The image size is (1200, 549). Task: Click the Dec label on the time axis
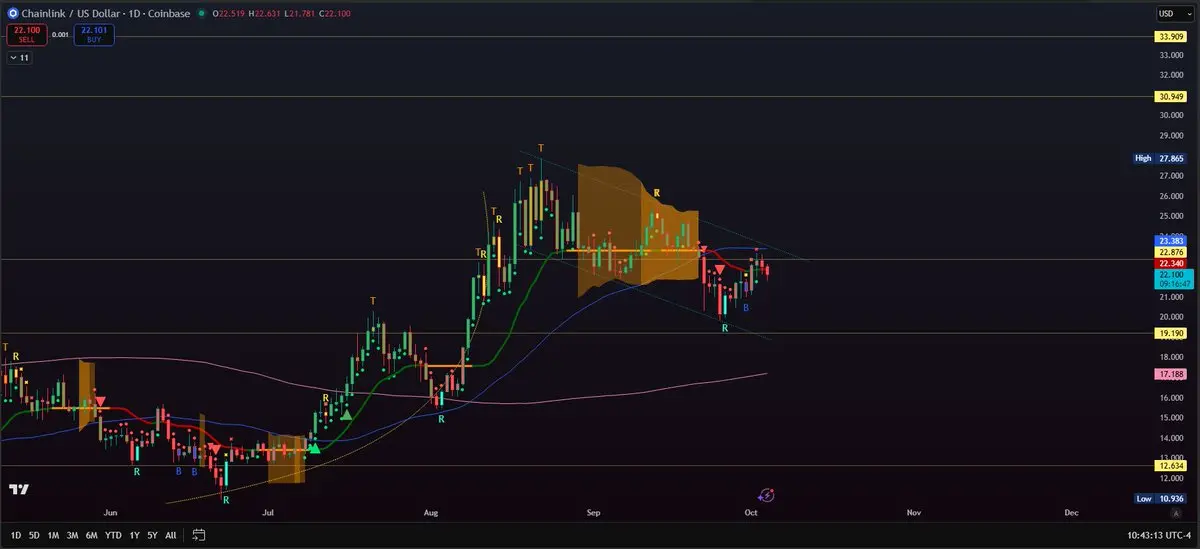pos(1071,512)
